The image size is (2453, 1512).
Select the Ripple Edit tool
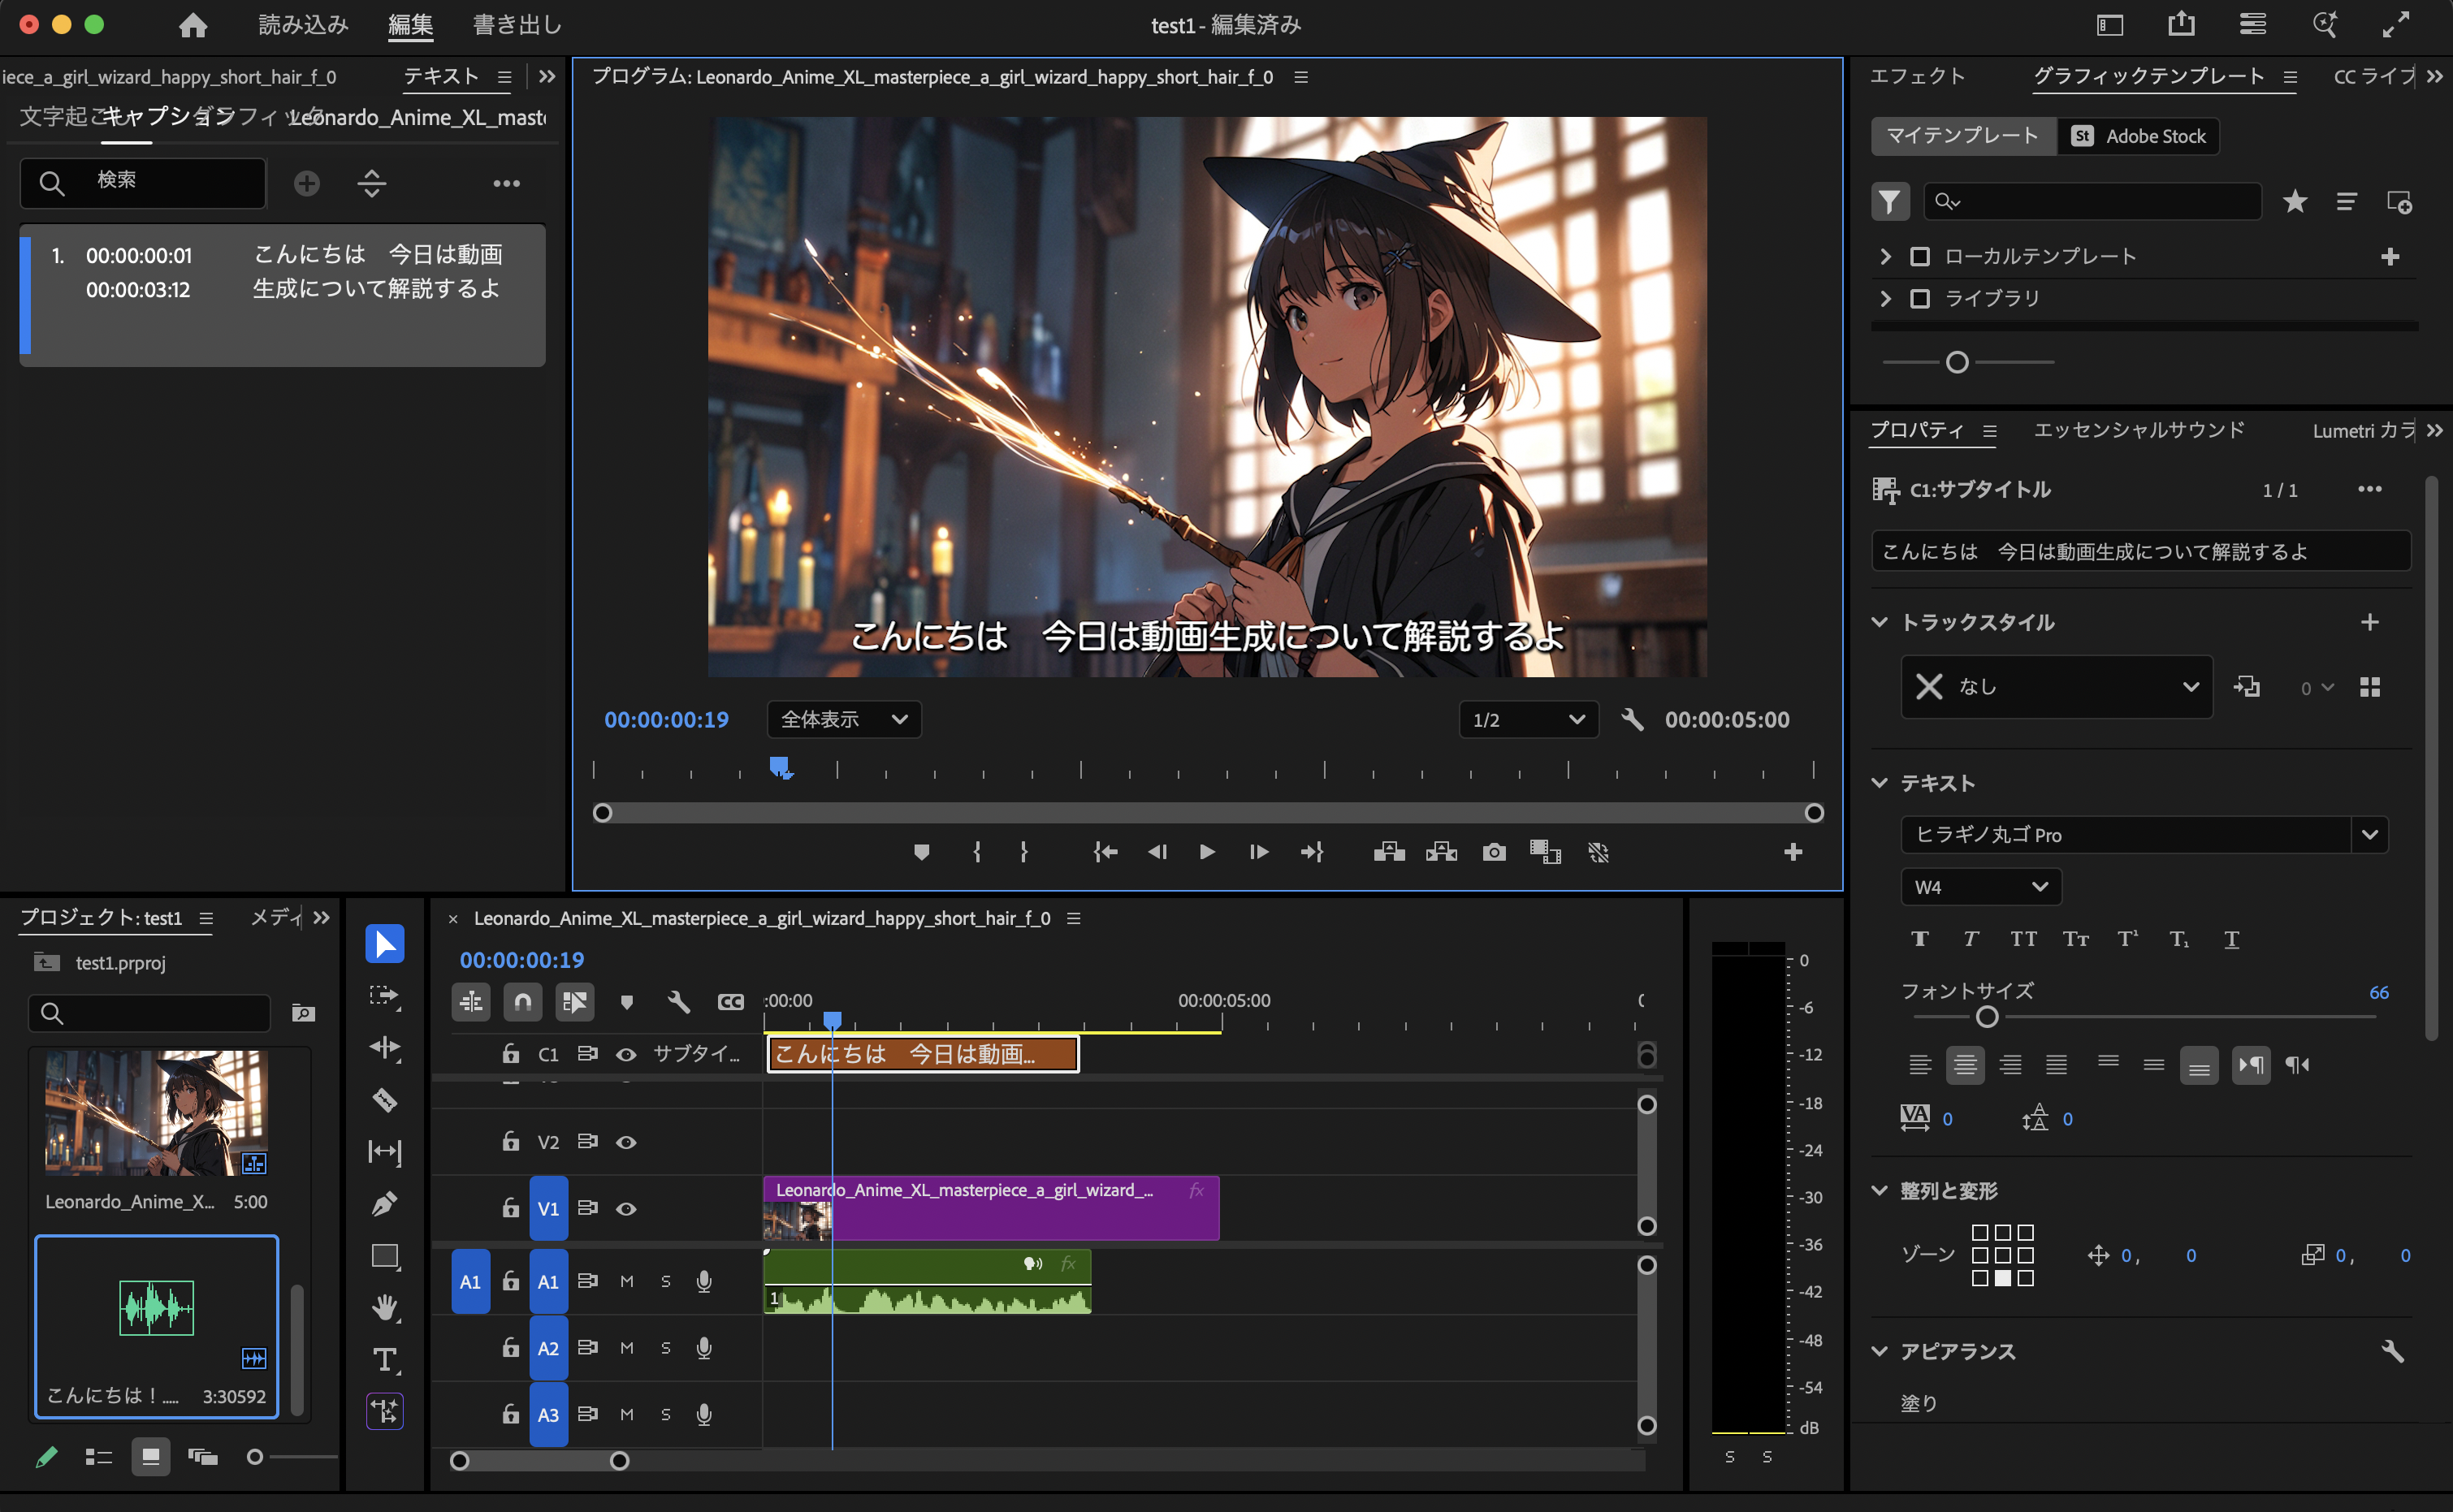(x=385, y=1047)
